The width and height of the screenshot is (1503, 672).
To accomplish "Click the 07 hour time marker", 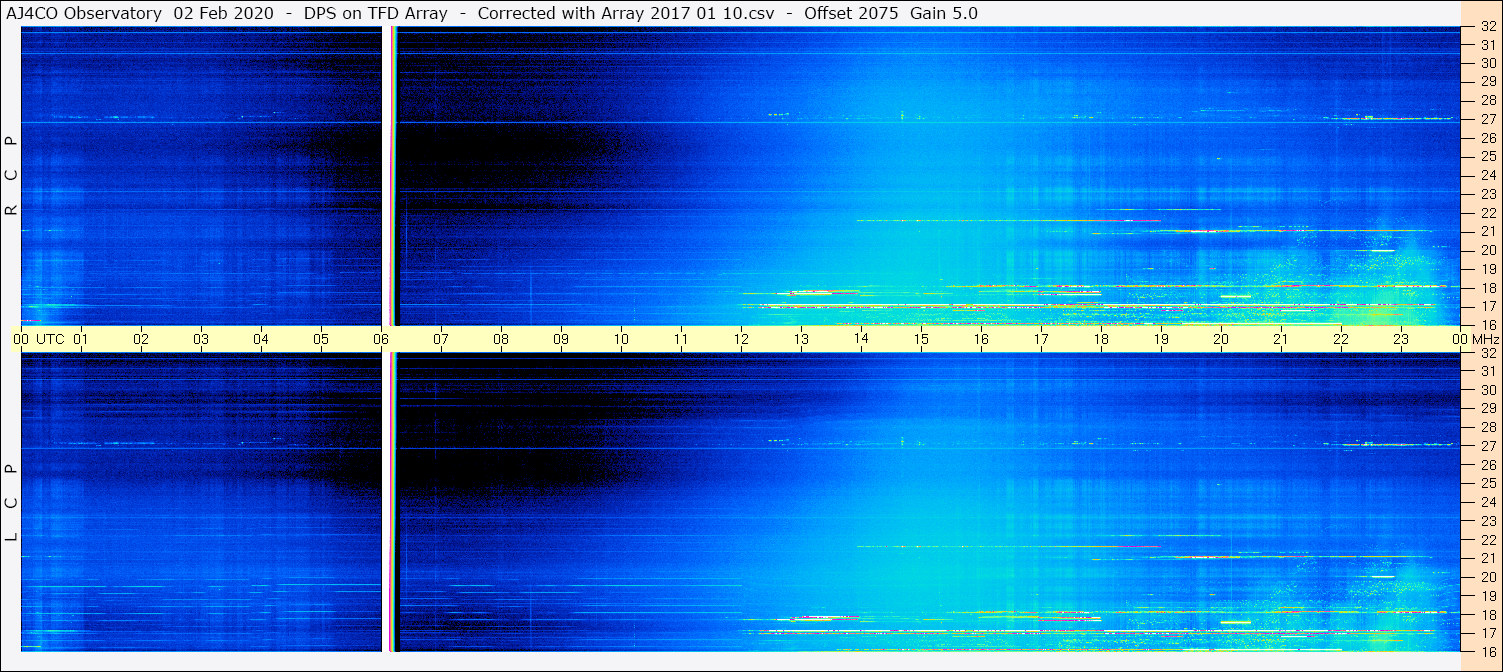I will [x=441, y=339].
